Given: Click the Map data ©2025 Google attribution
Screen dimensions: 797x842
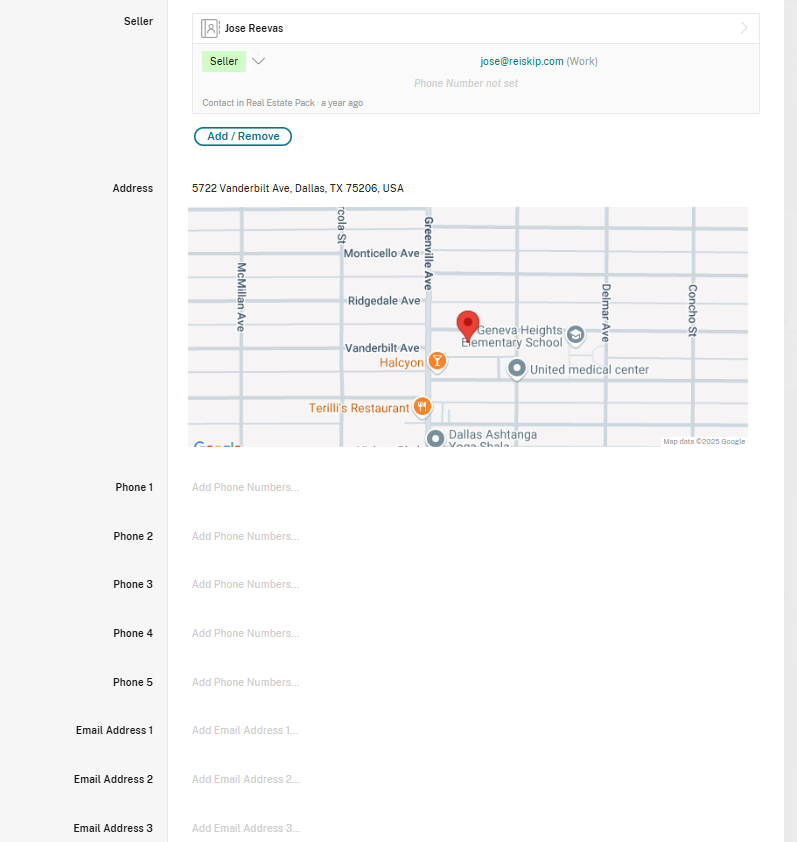Looking at the screenshot, I should [x=704, y=441].
